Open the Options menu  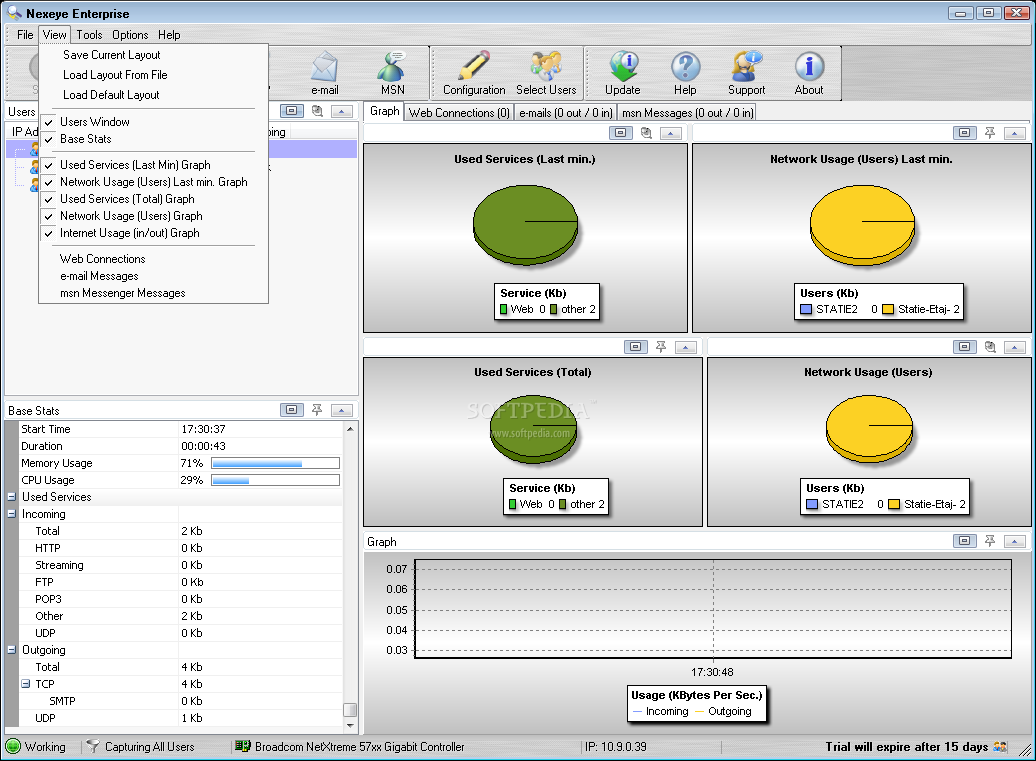point(130,34)
